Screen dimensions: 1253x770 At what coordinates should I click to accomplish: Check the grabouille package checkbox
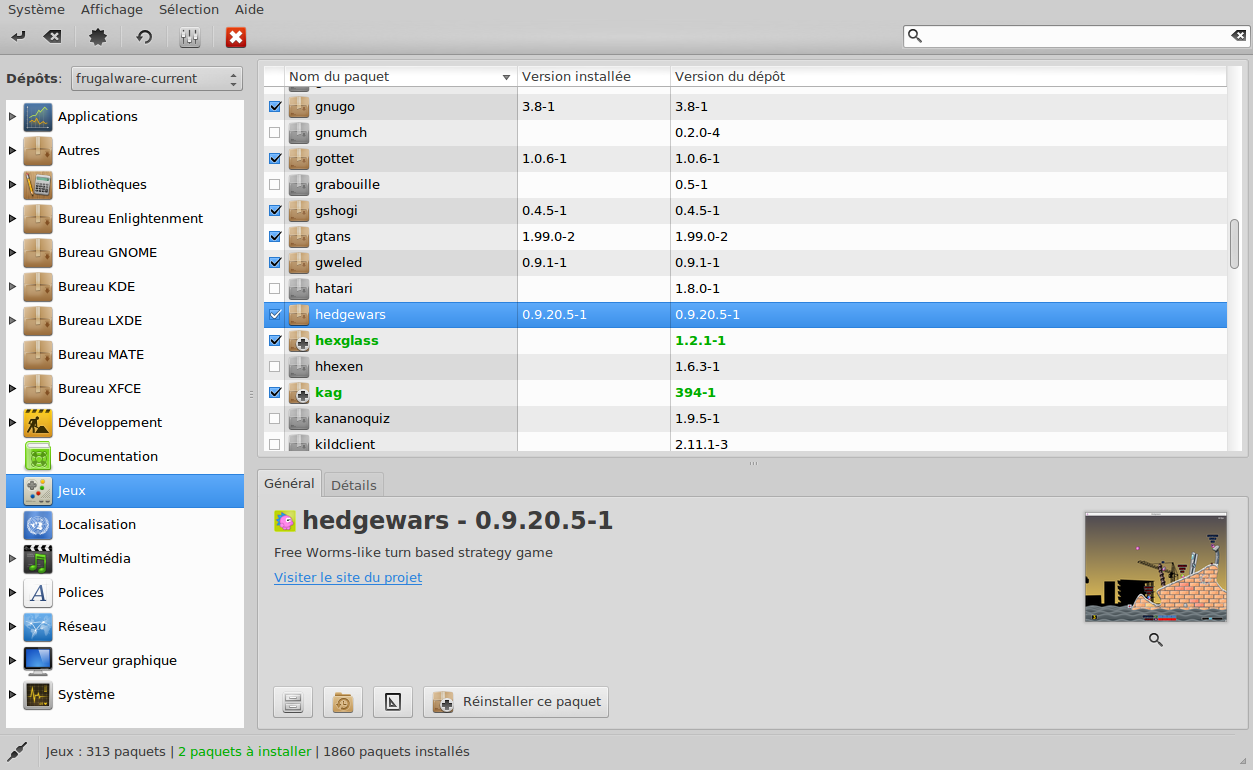(x=275, y=185)
